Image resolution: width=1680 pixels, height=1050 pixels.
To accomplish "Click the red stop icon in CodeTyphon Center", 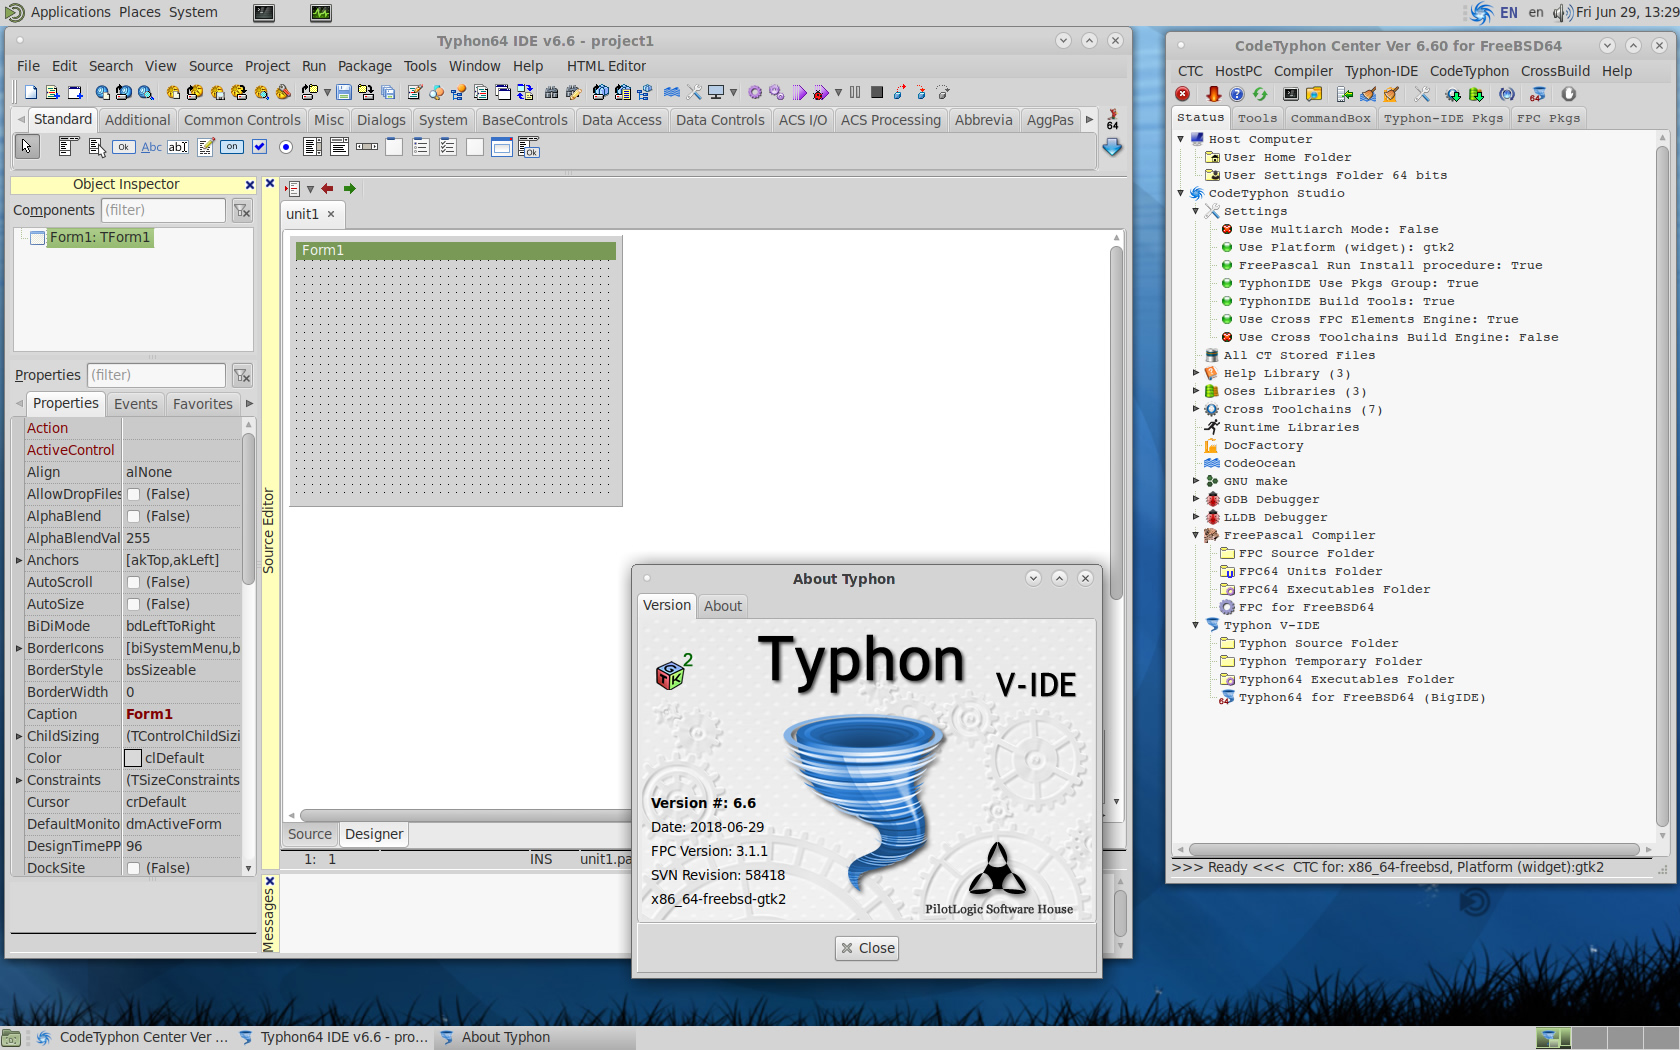I will pyautogui.click(x=1183, y=94).
